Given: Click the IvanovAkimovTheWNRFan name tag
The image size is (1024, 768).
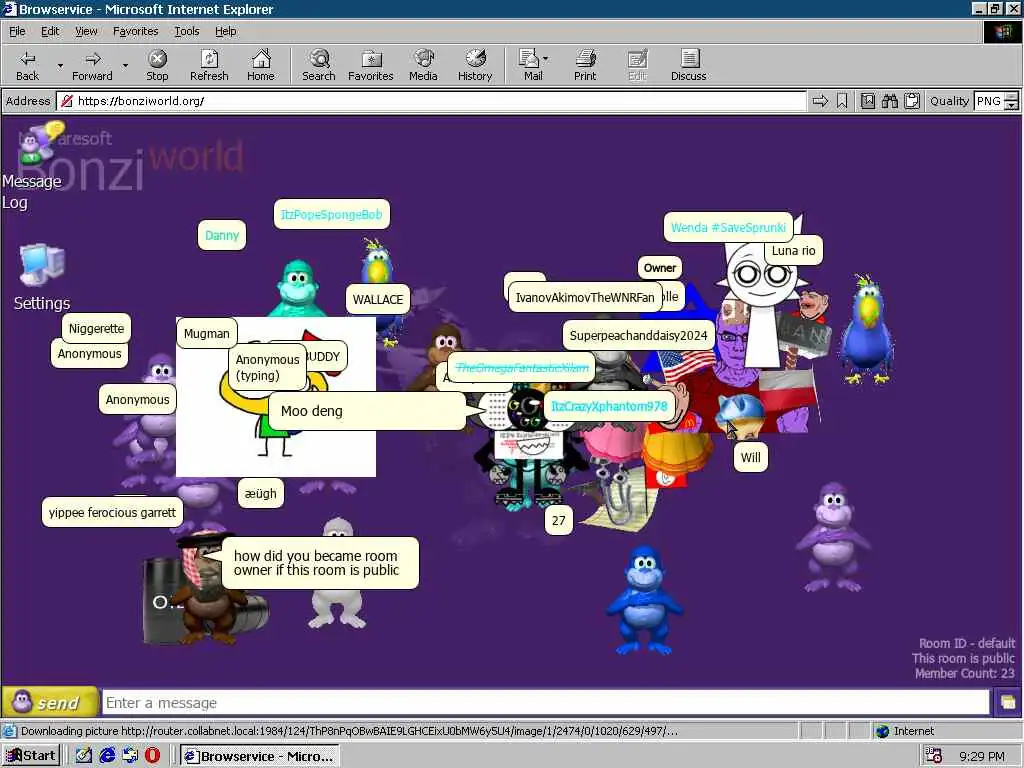Looking at the screenshot, I should pyautogui.click(x=585, y=297).
